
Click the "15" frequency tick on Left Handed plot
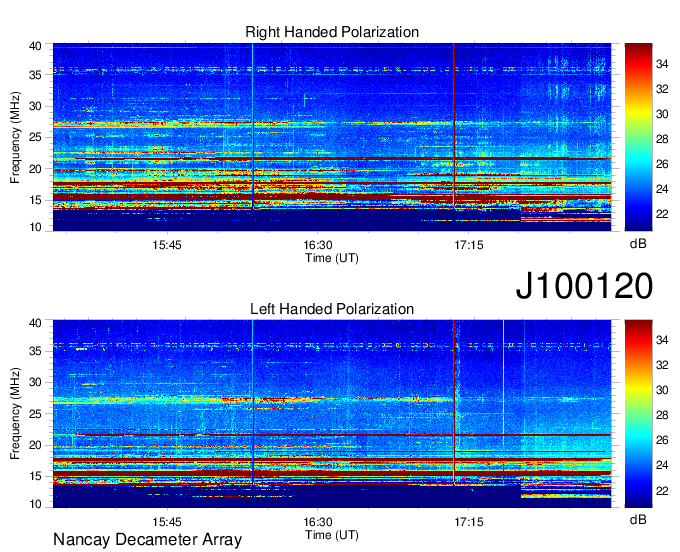pyautogui.click(x=35, y=477)
